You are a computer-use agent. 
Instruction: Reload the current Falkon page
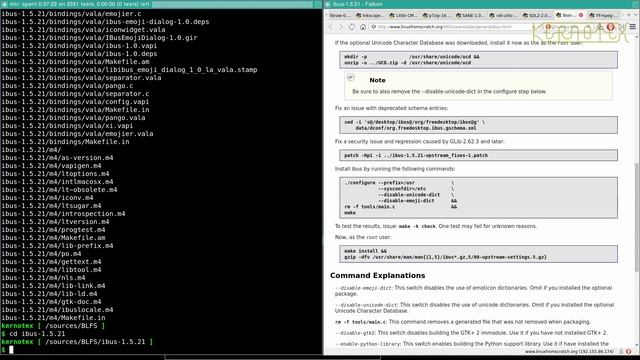click(352, 27)
